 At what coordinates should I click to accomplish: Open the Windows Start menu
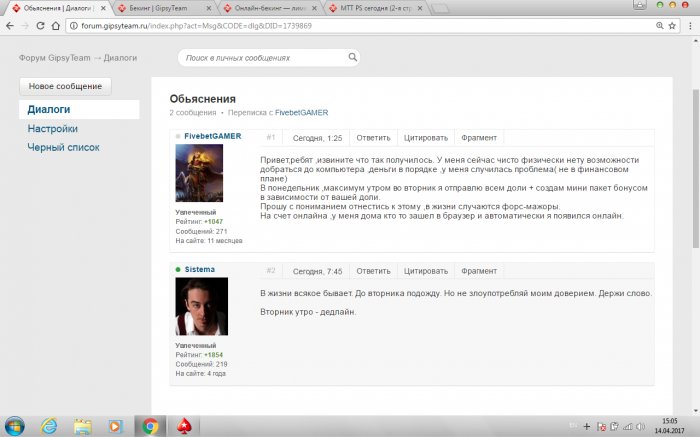coord(14,426)
